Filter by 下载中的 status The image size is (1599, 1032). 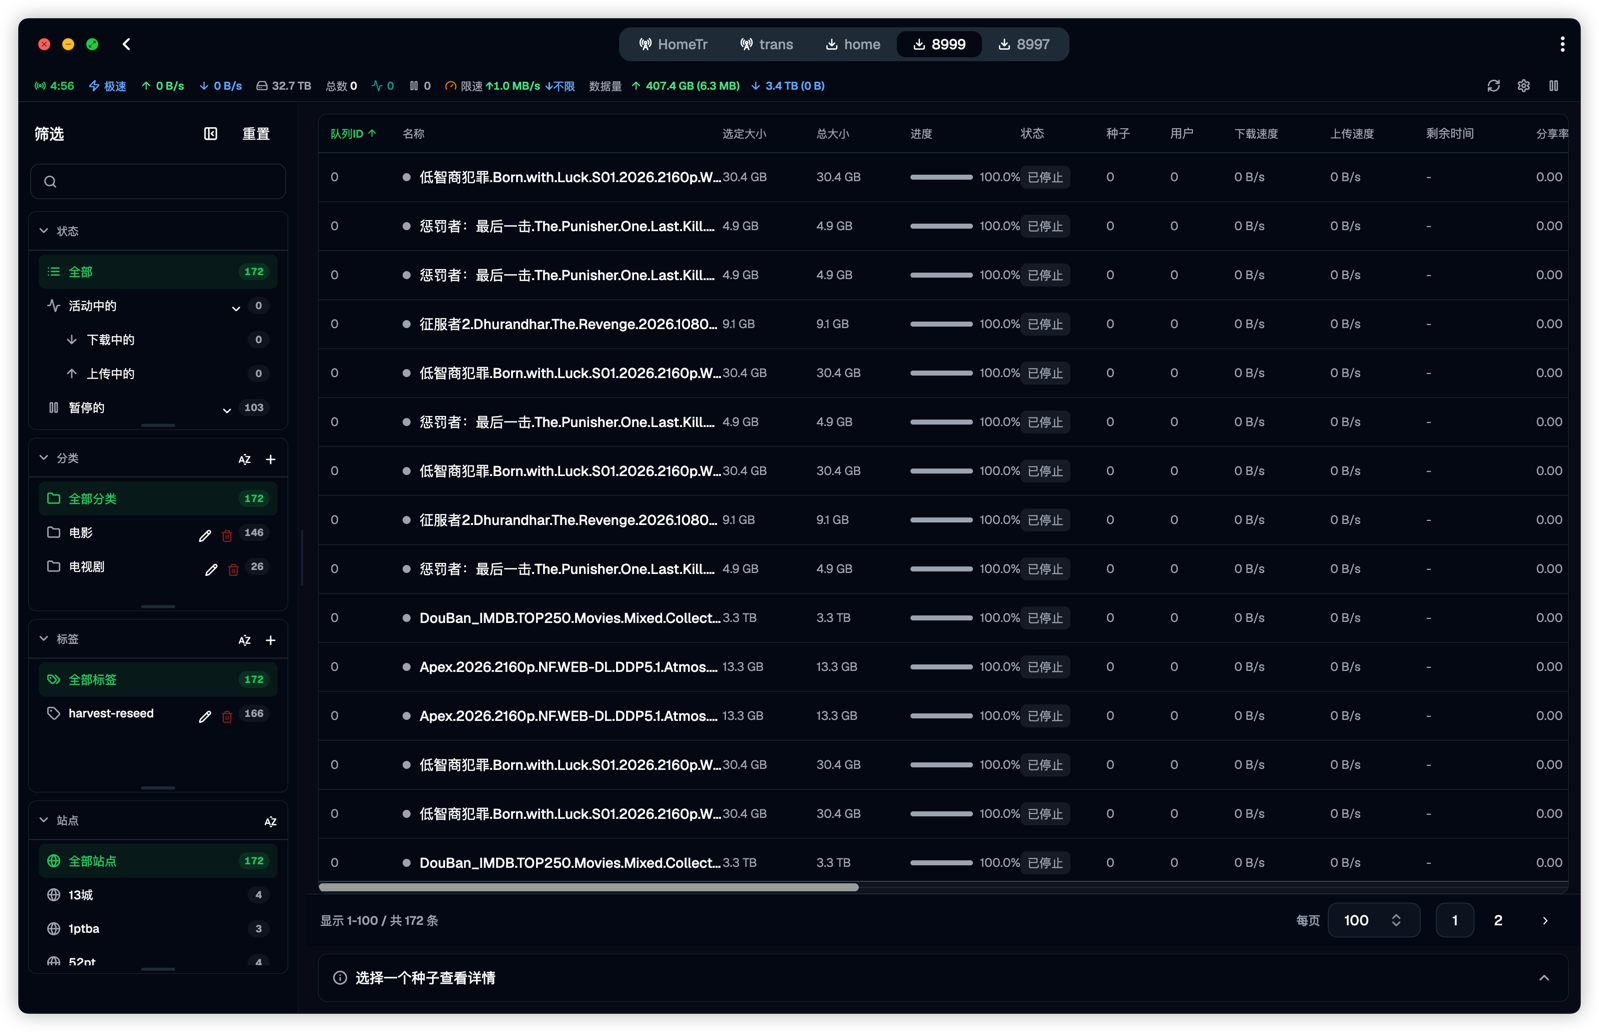158,340
